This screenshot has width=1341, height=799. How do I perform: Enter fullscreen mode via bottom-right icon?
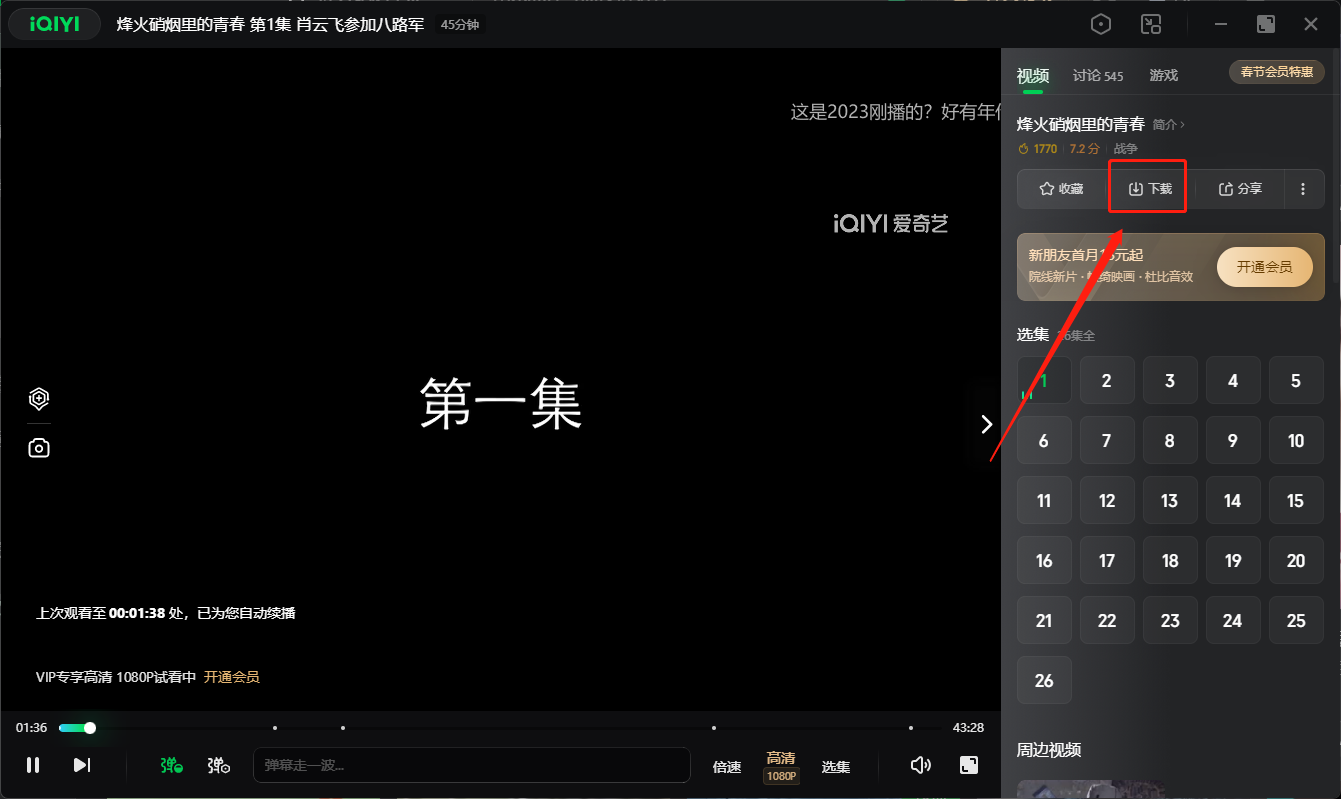pyautogui.click(x=968, y=765)
